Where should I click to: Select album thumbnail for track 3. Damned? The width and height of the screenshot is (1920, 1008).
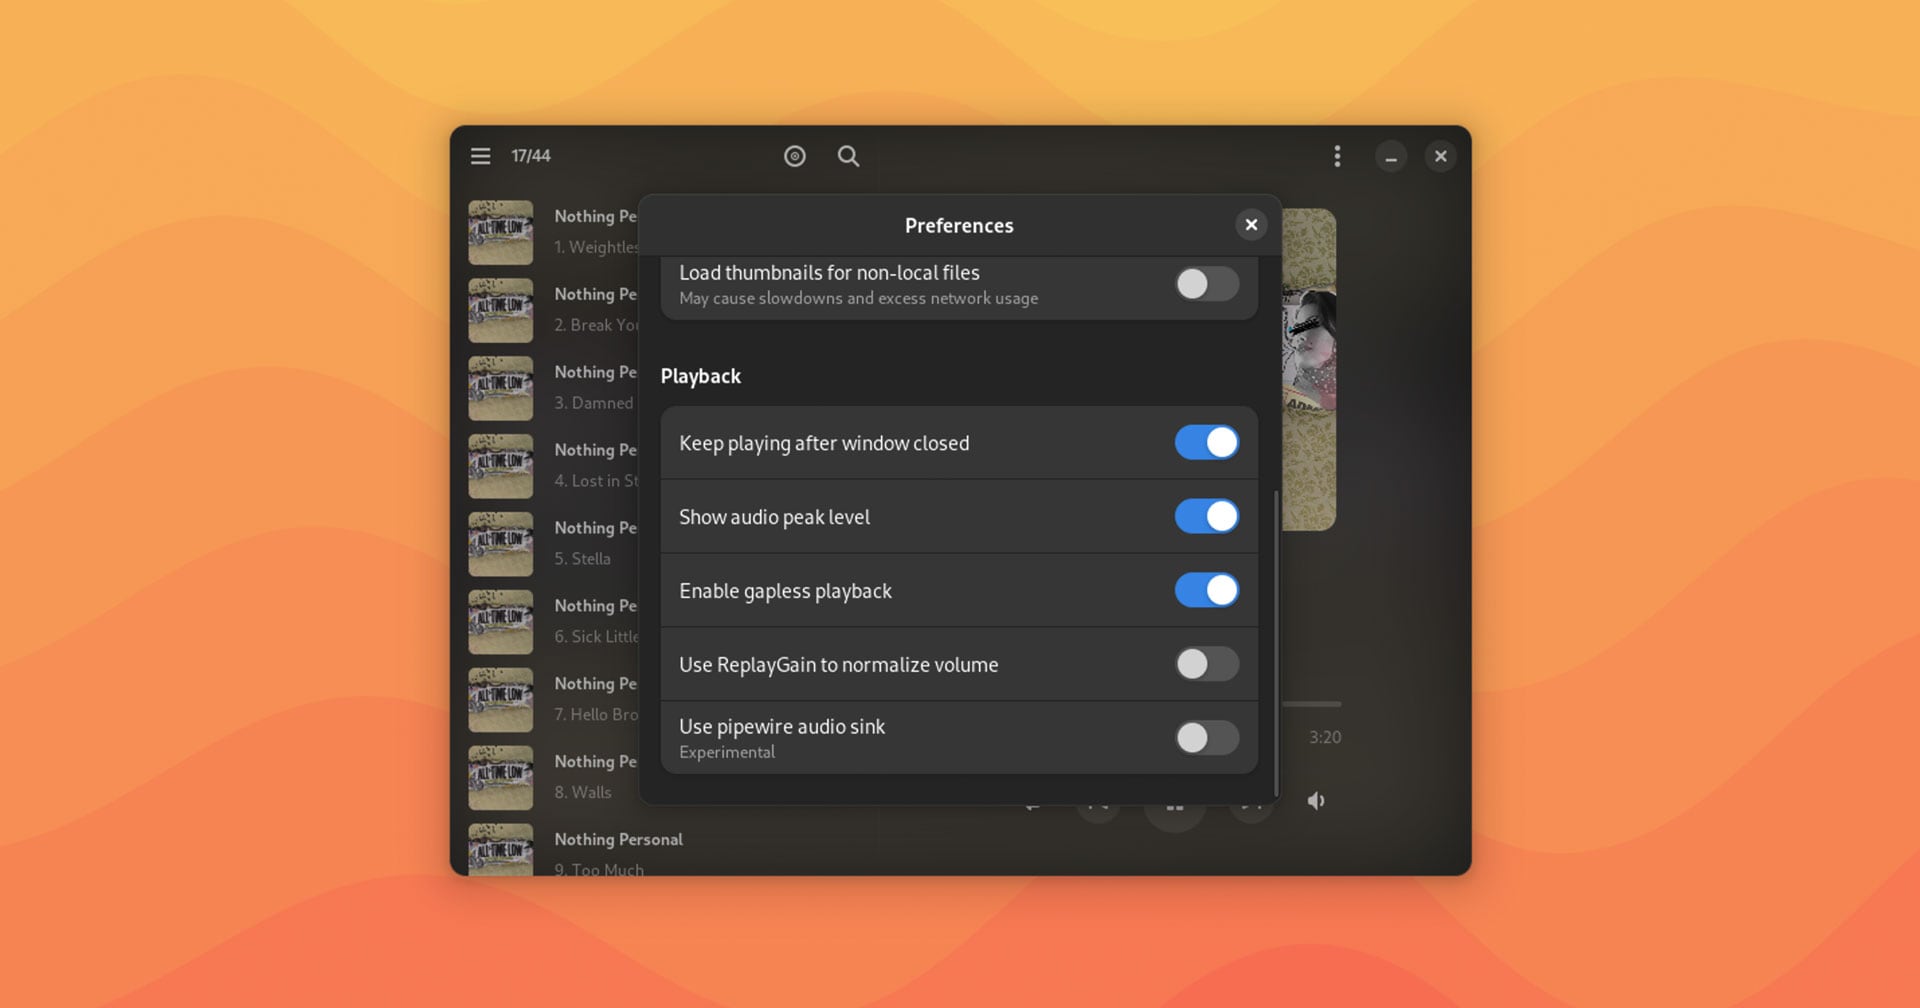pos(501,388)
